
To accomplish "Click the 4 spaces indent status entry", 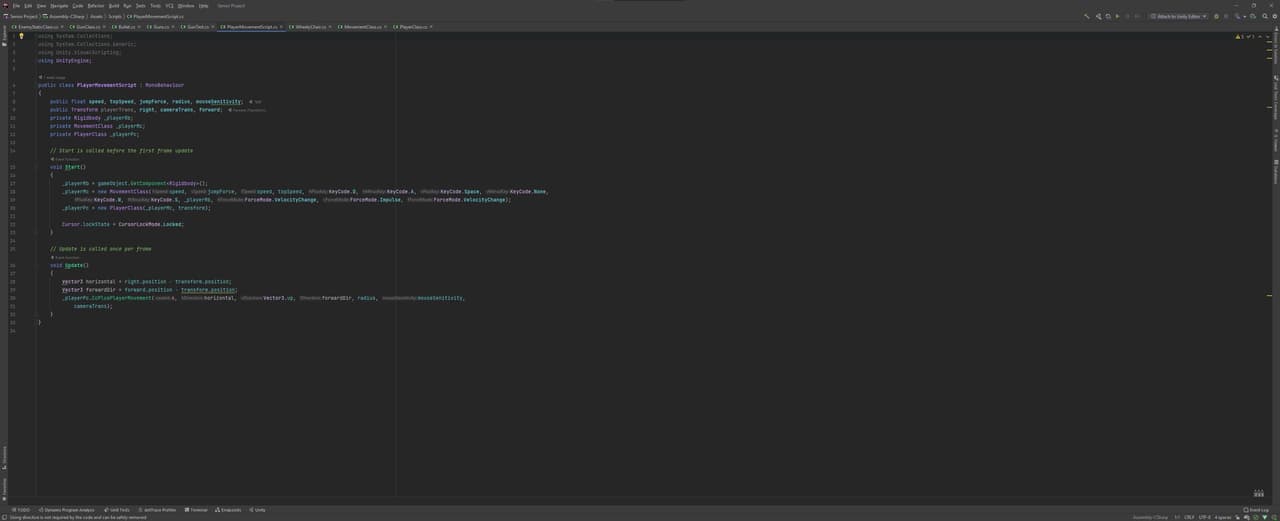I will 1223,517.
